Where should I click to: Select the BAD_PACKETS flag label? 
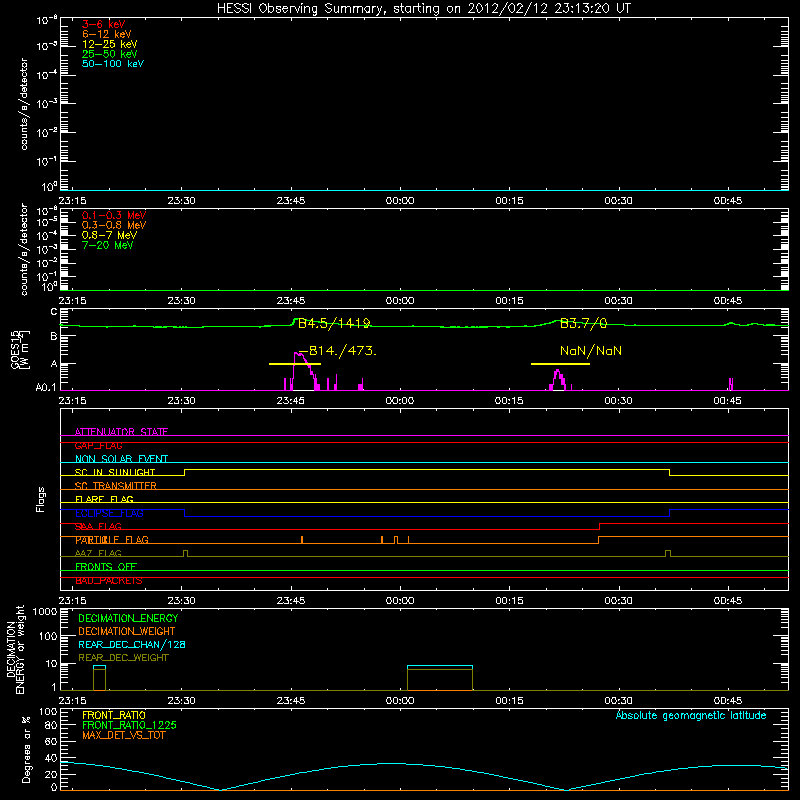point(109,581)
